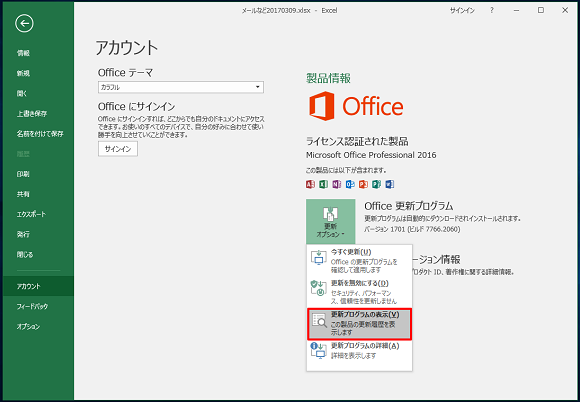Select 発行 in the sidebar
The image size is (580, 402).
[x=23, y=234]
